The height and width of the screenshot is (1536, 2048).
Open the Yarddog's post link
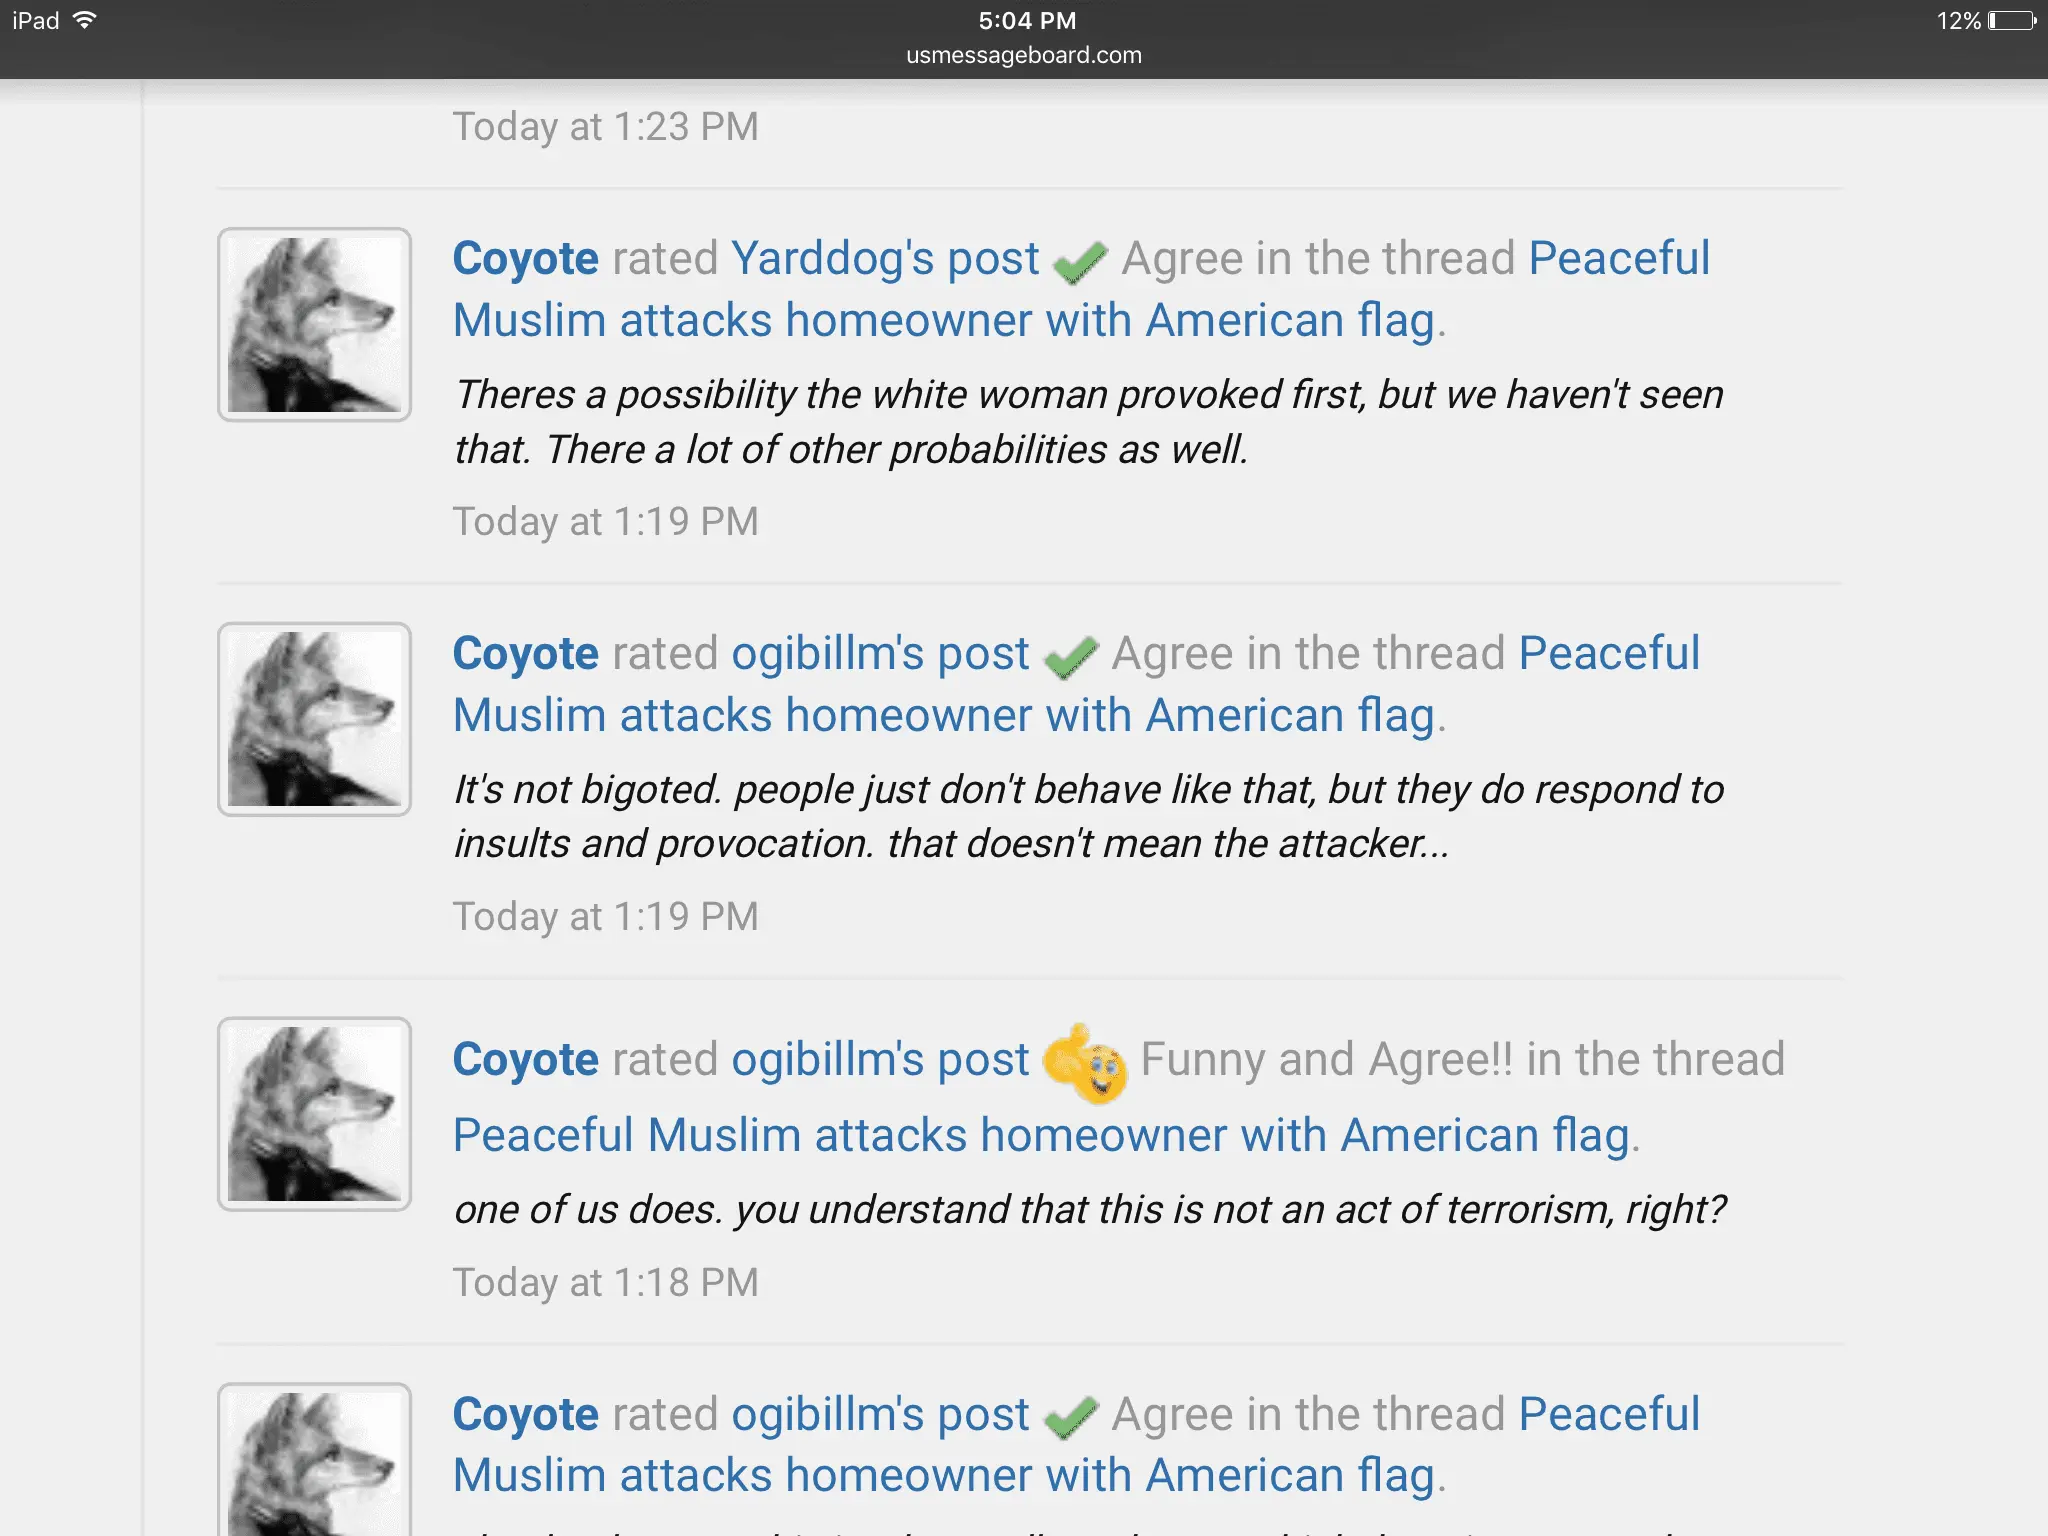click(885, 259)
